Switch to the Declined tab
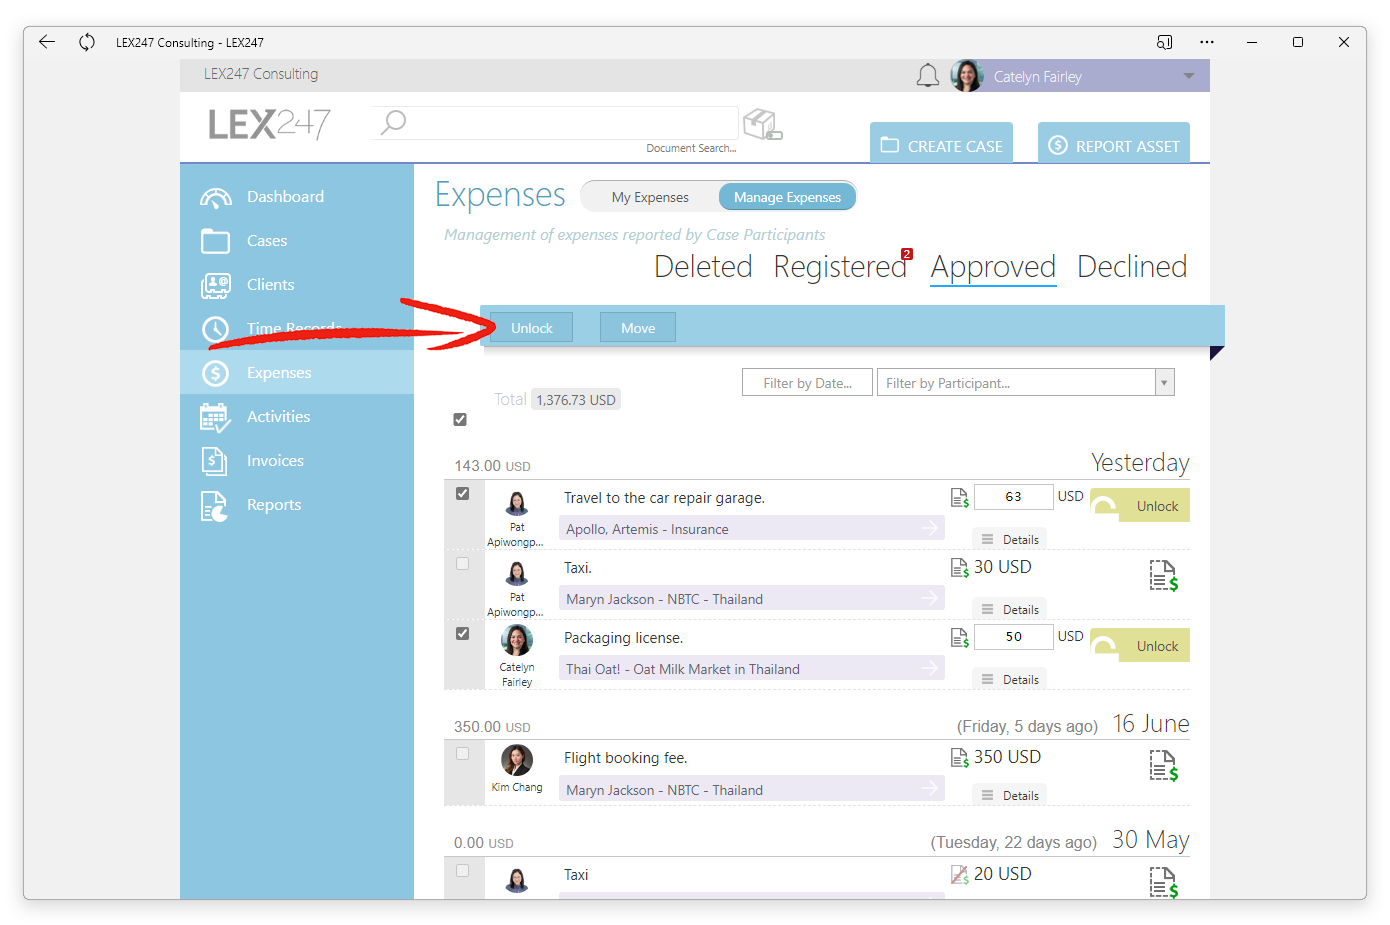The height and width of the screenshot is (925, 1390). coord(1132,267)
